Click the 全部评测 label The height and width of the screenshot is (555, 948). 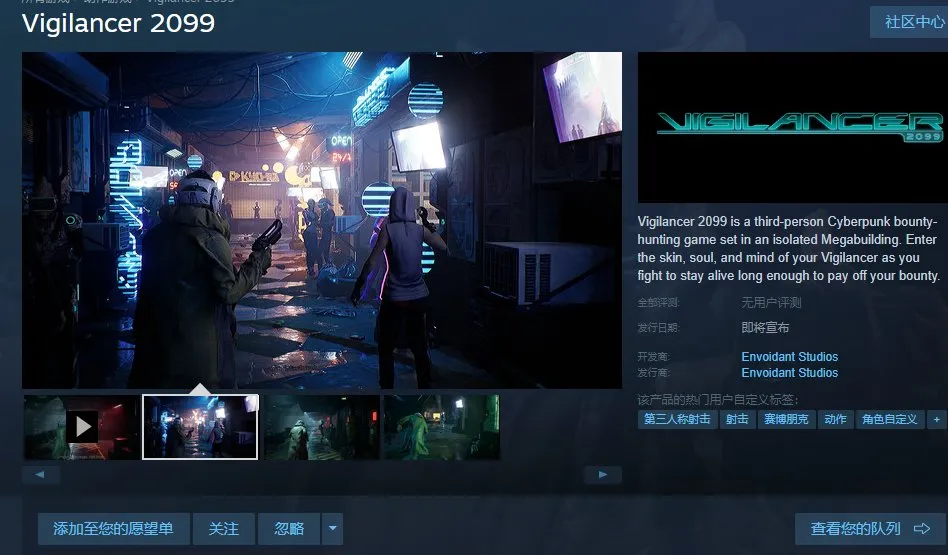(658, 302)
